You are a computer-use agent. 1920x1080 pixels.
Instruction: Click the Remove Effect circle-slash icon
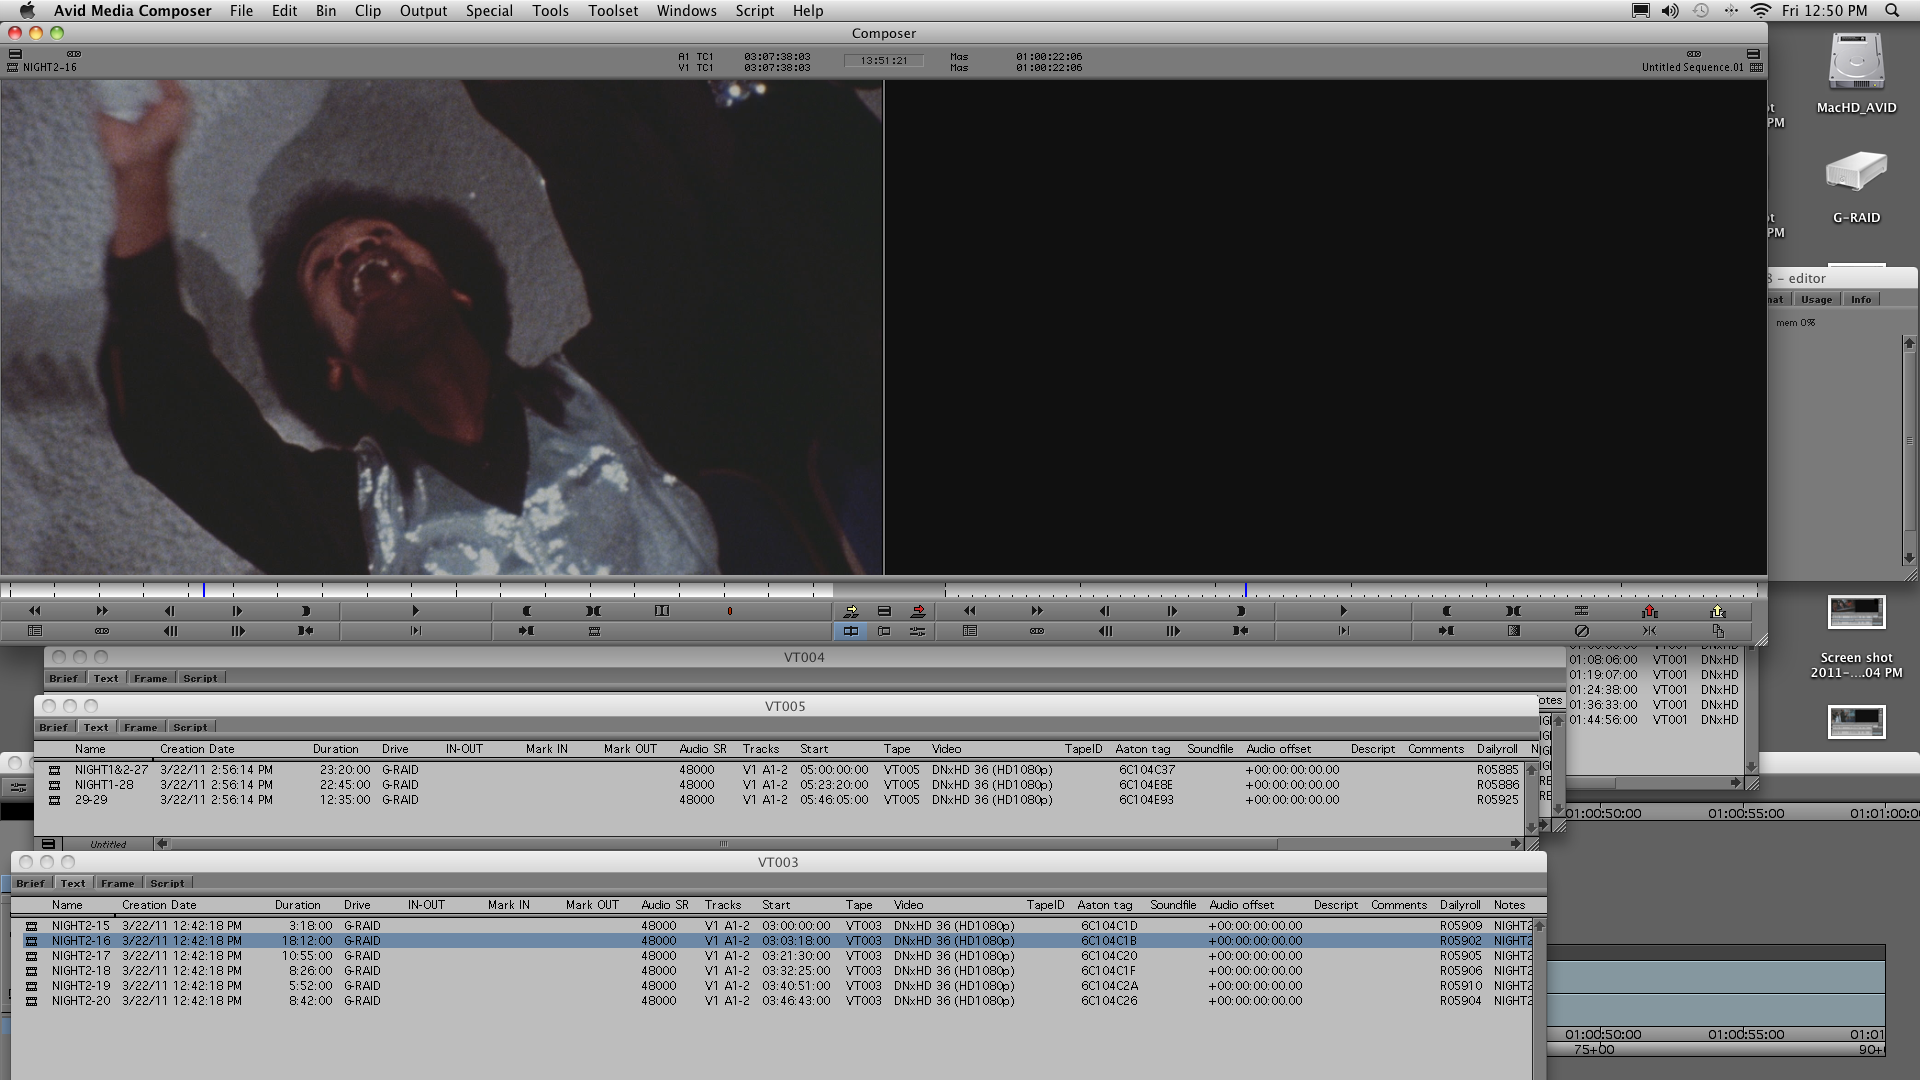point(1581,631)
